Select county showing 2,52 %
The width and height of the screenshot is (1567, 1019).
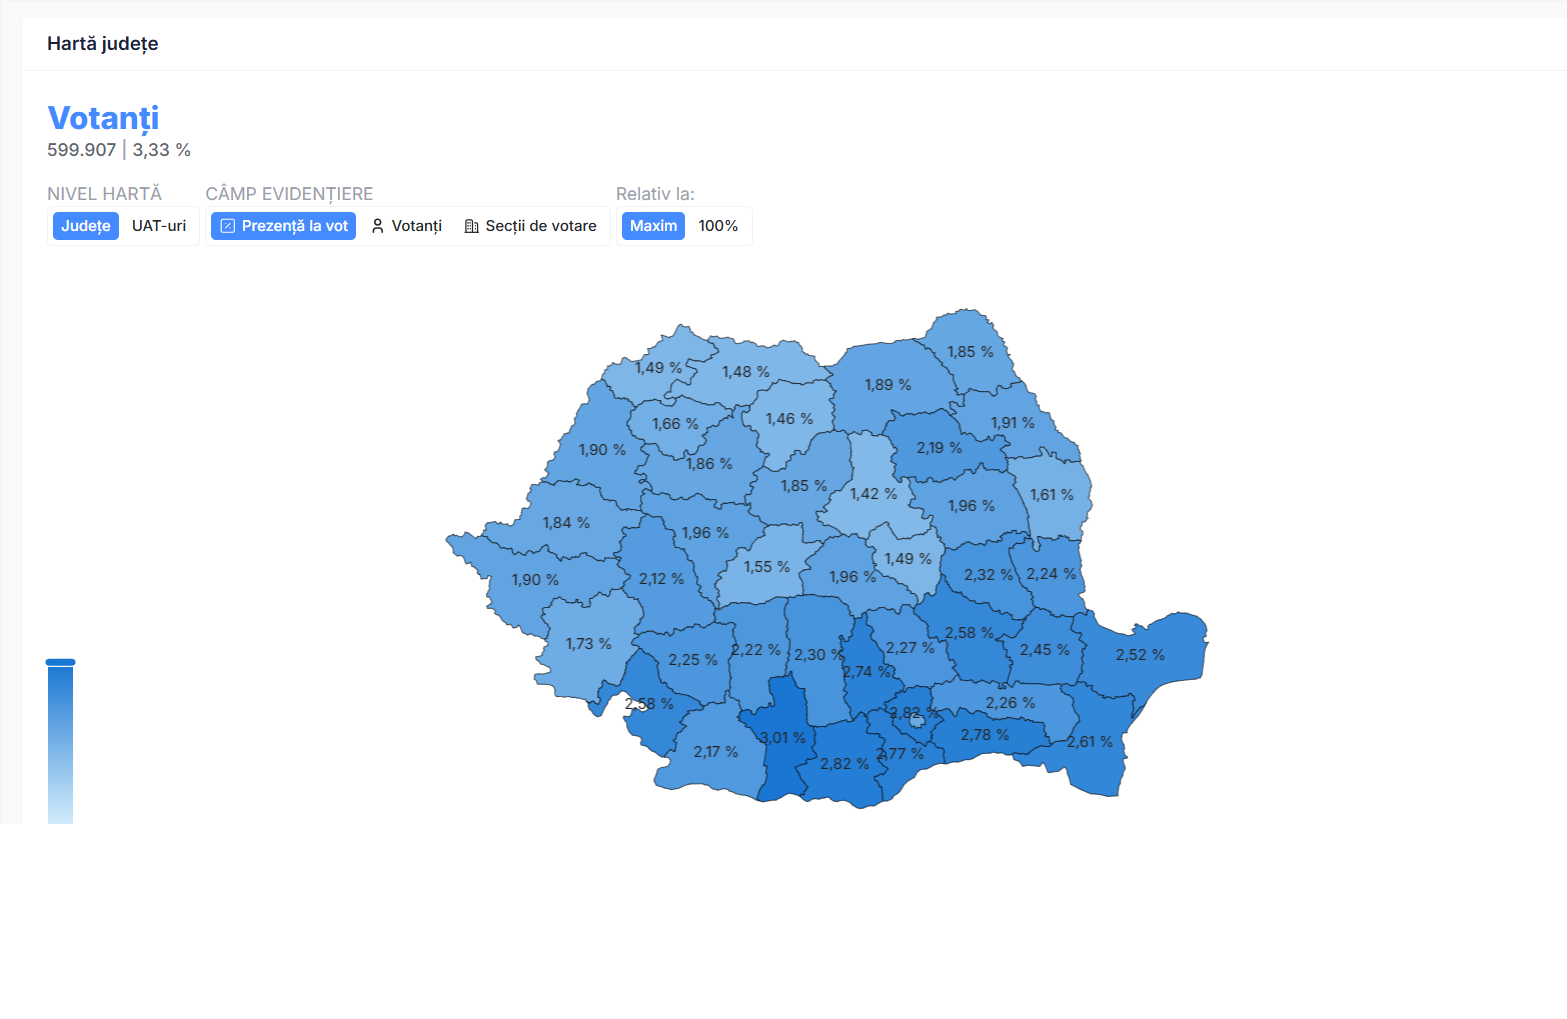1140,655
